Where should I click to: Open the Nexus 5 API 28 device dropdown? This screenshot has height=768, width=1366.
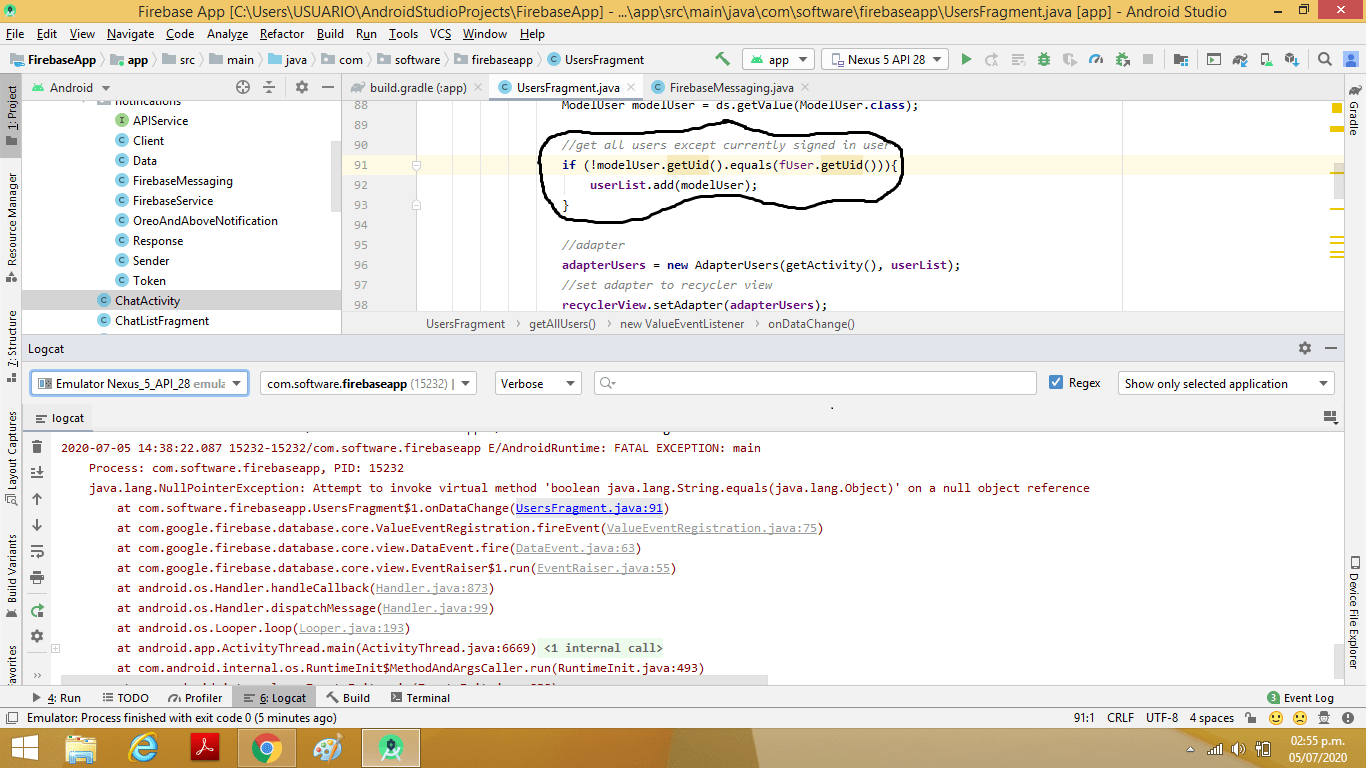tap(884, 59)
